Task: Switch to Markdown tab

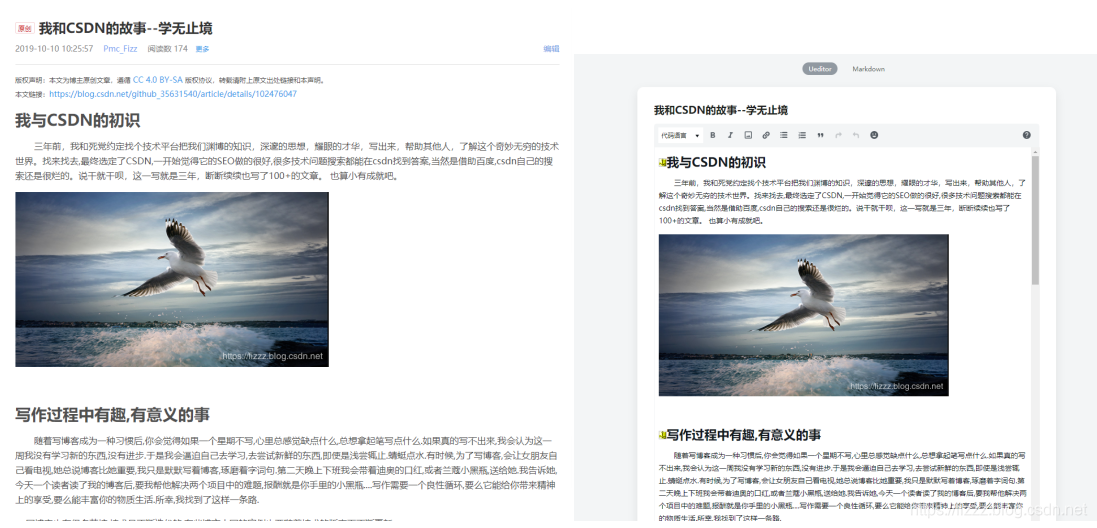Action: pyautogui.click(x=868, y=69)
